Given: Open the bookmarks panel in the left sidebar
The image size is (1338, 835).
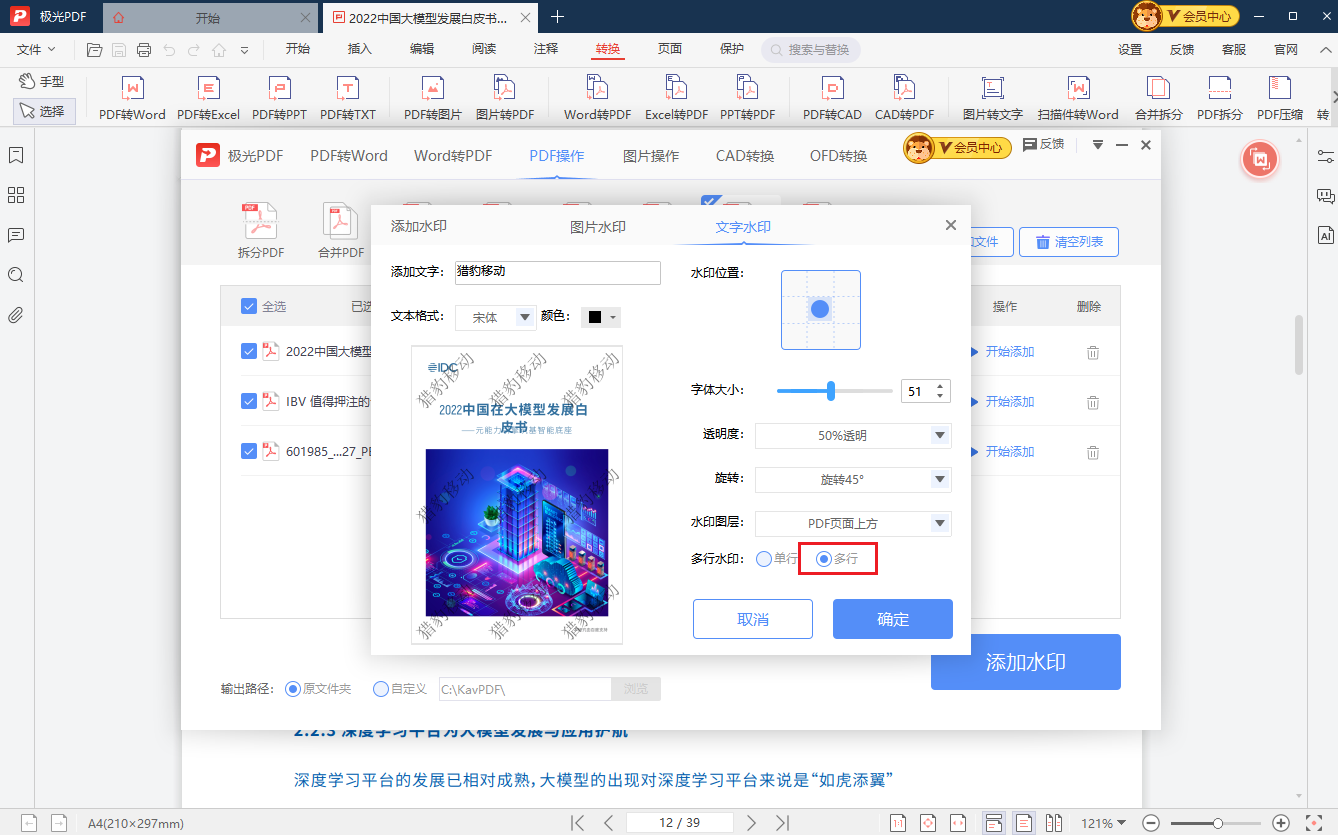Looking at the screenshot, I should point(15,156).
